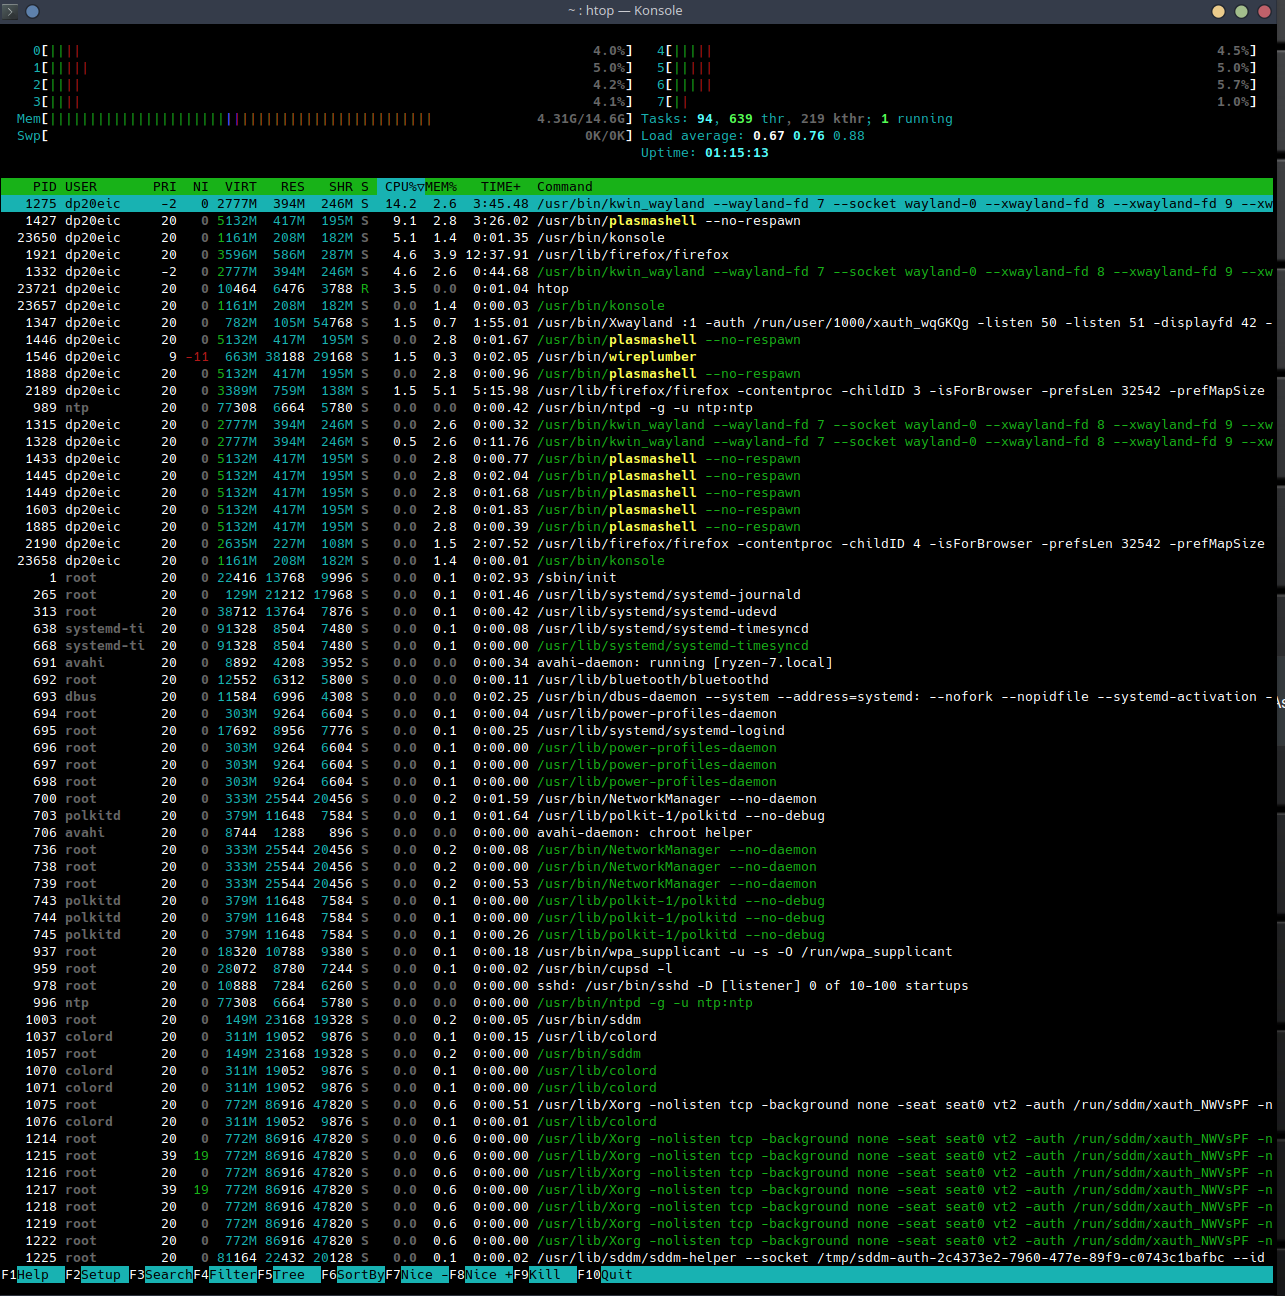Click the CPU% column header

401,187
